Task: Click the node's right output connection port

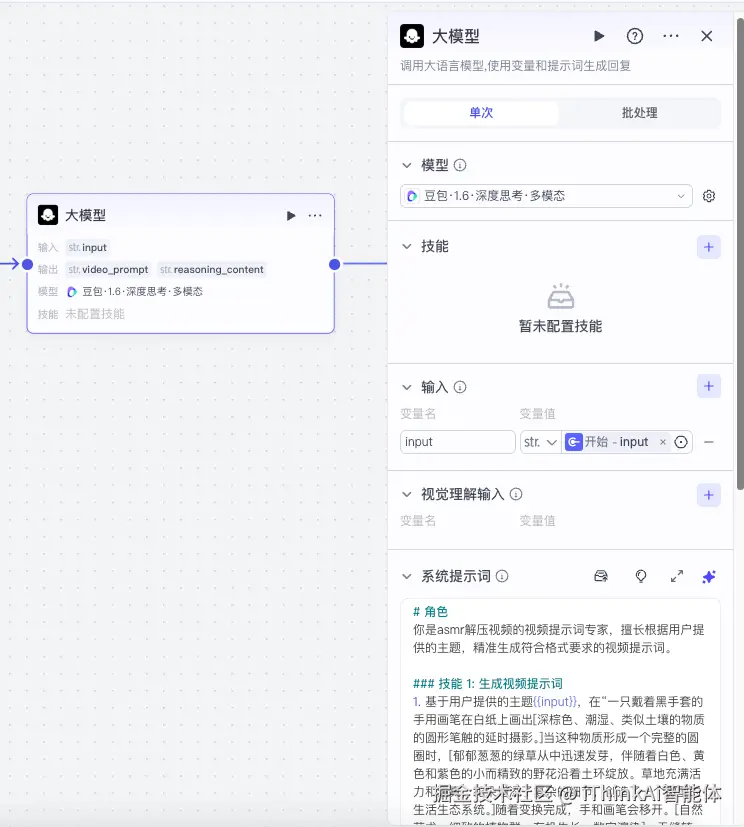Action: [x=334, y=264]
